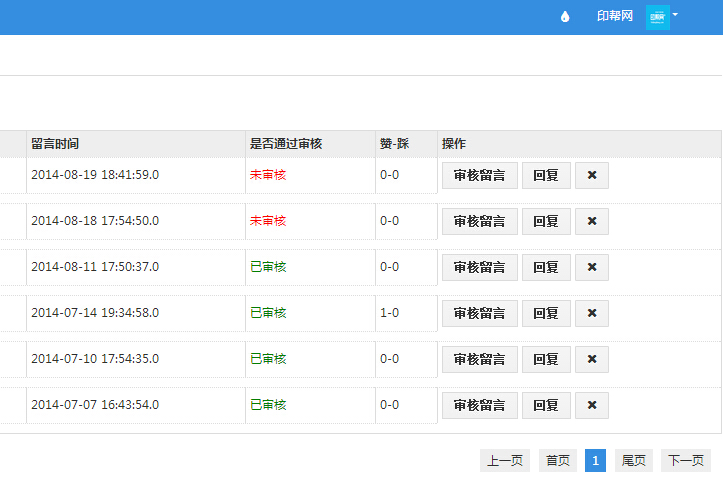Jump to first page 首页
Viewport: 723px width, 482px height.
pos(557,460)
